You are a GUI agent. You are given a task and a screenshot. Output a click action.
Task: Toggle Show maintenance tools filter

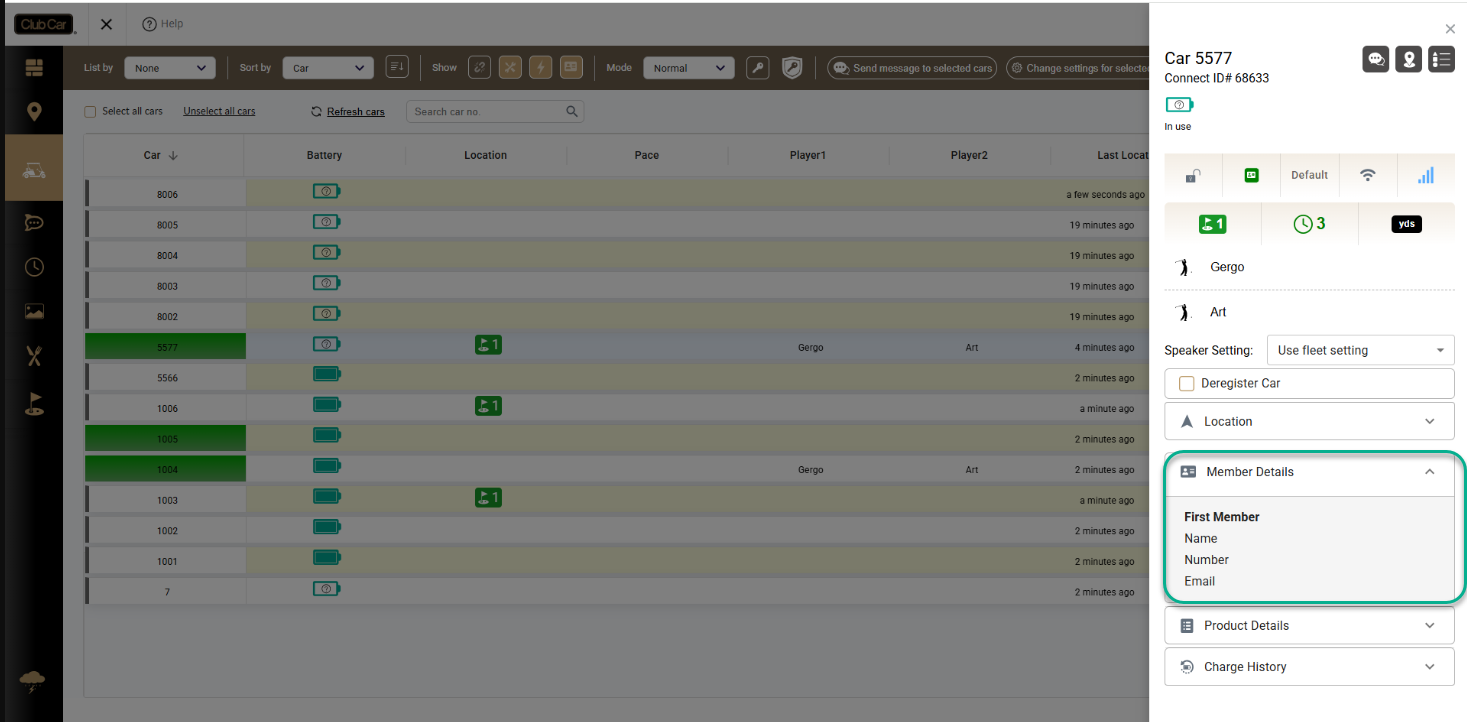coord(510,68)
